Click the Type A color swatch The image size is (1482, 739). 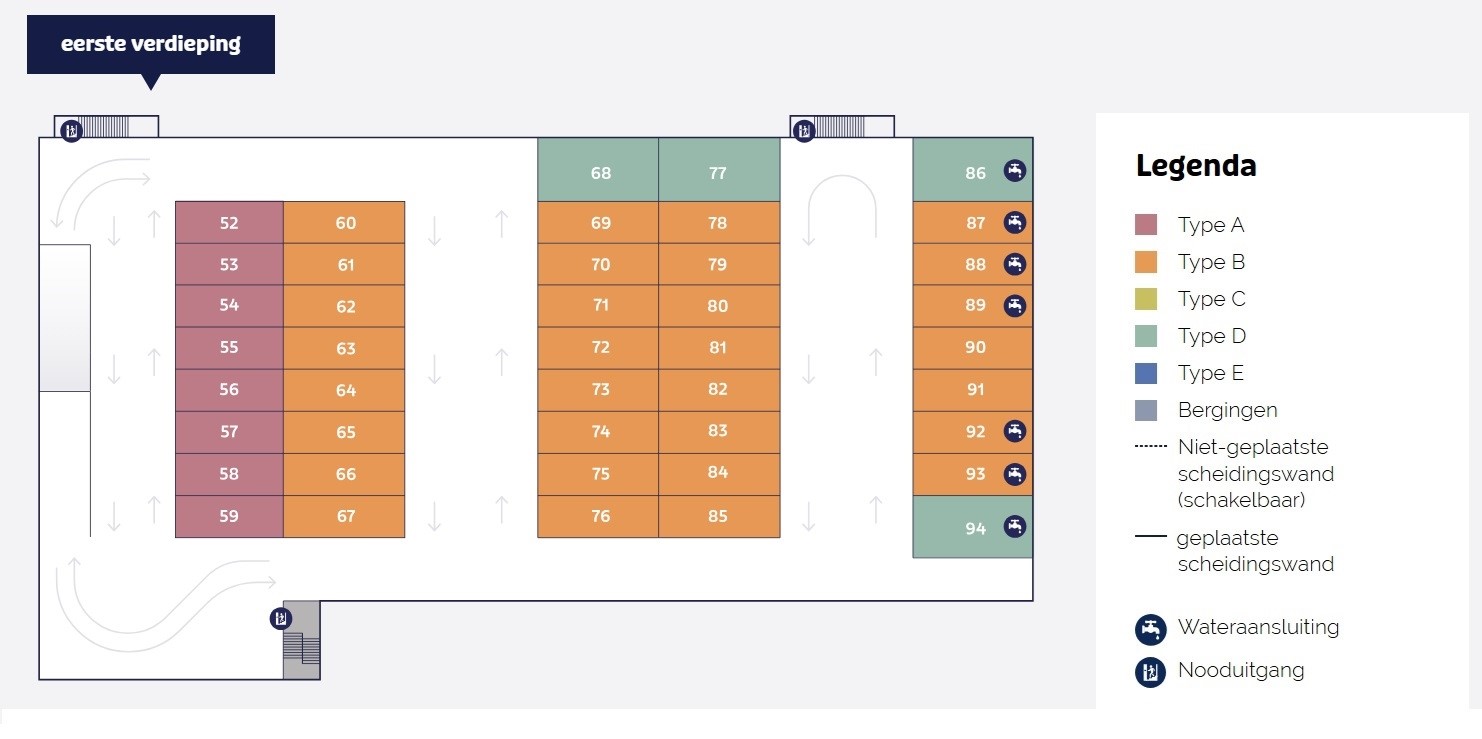tap(1146, 225)
